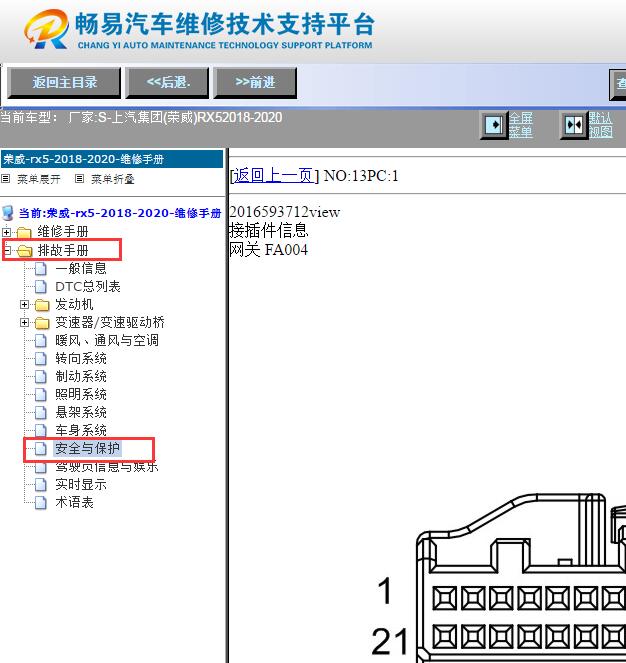Viewport: 626px width, 663px height.
Task: Select 制动系统 in the tree
Action: 81,377
